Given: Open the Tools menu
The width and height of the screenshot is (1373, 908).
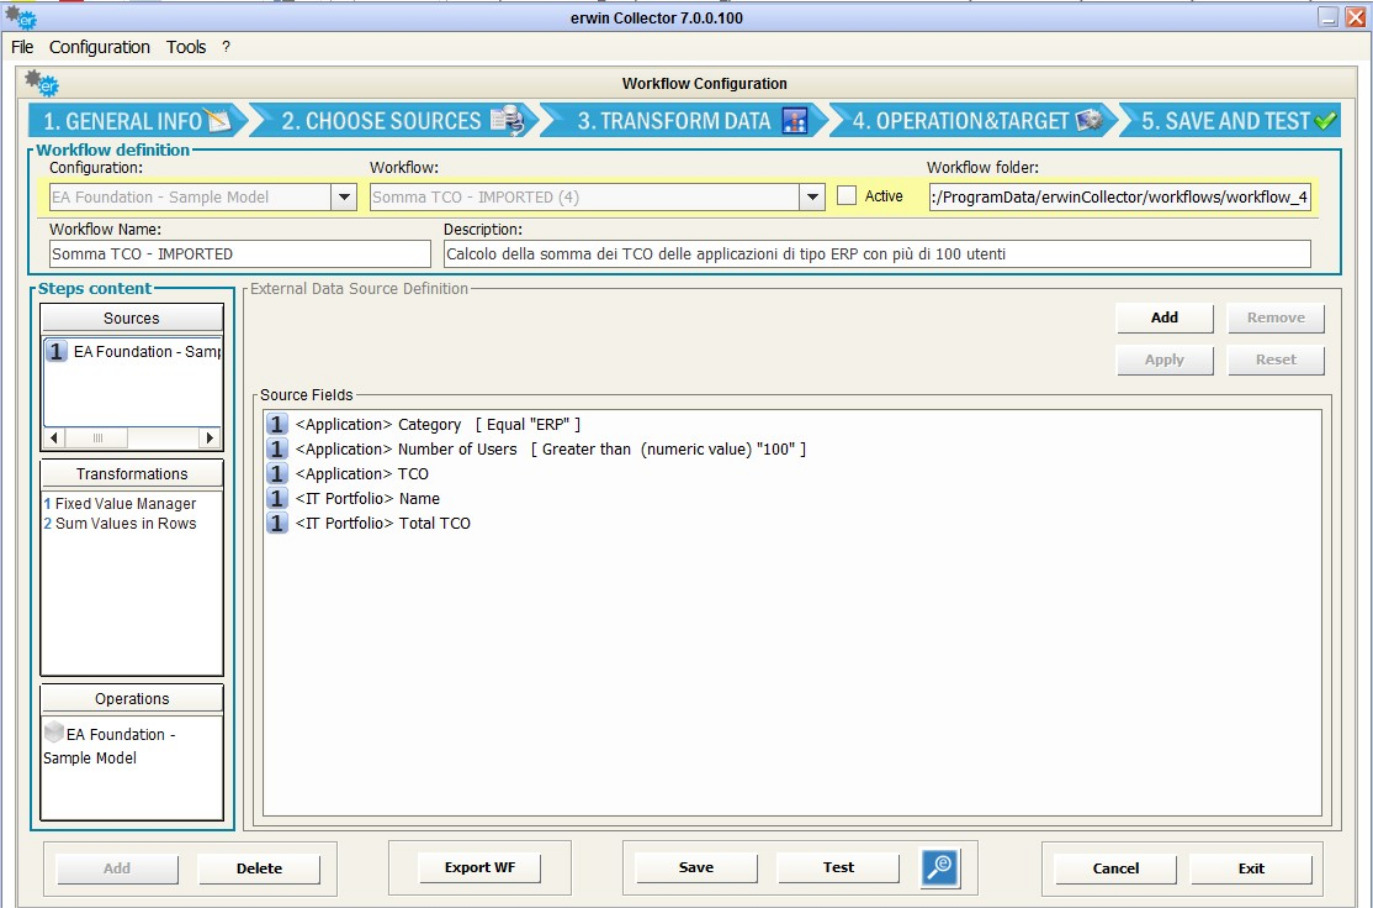Looking at the screenshot, I should pos(186,47).
